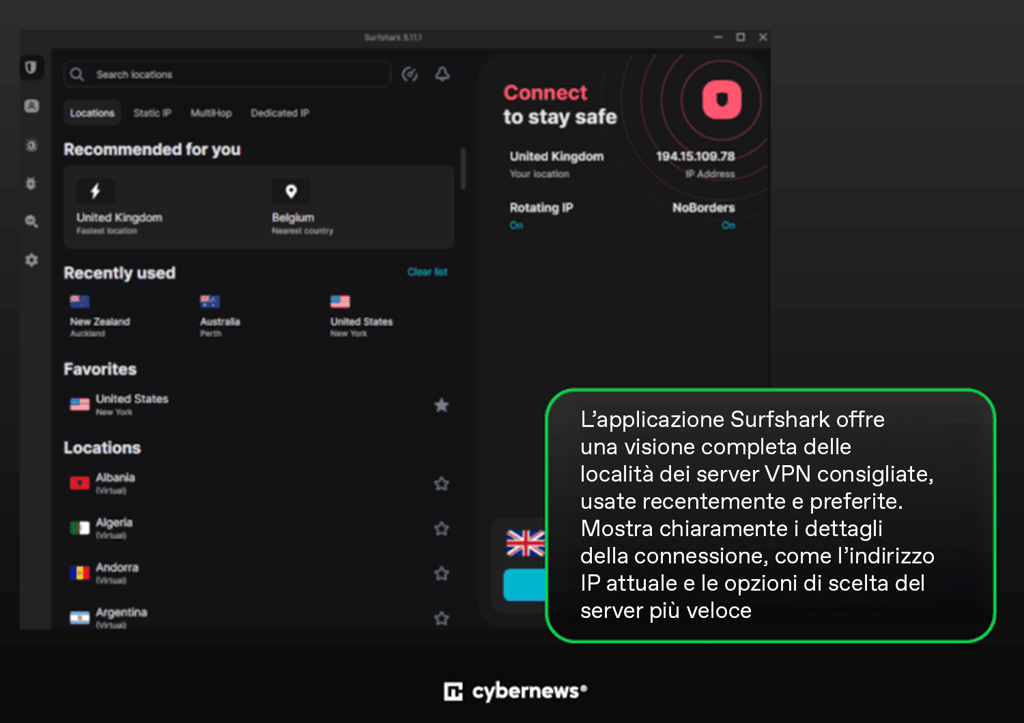Open the Search magnifier sidebar icon
This screenshot has height=723, width=1024.
[31, 222]
